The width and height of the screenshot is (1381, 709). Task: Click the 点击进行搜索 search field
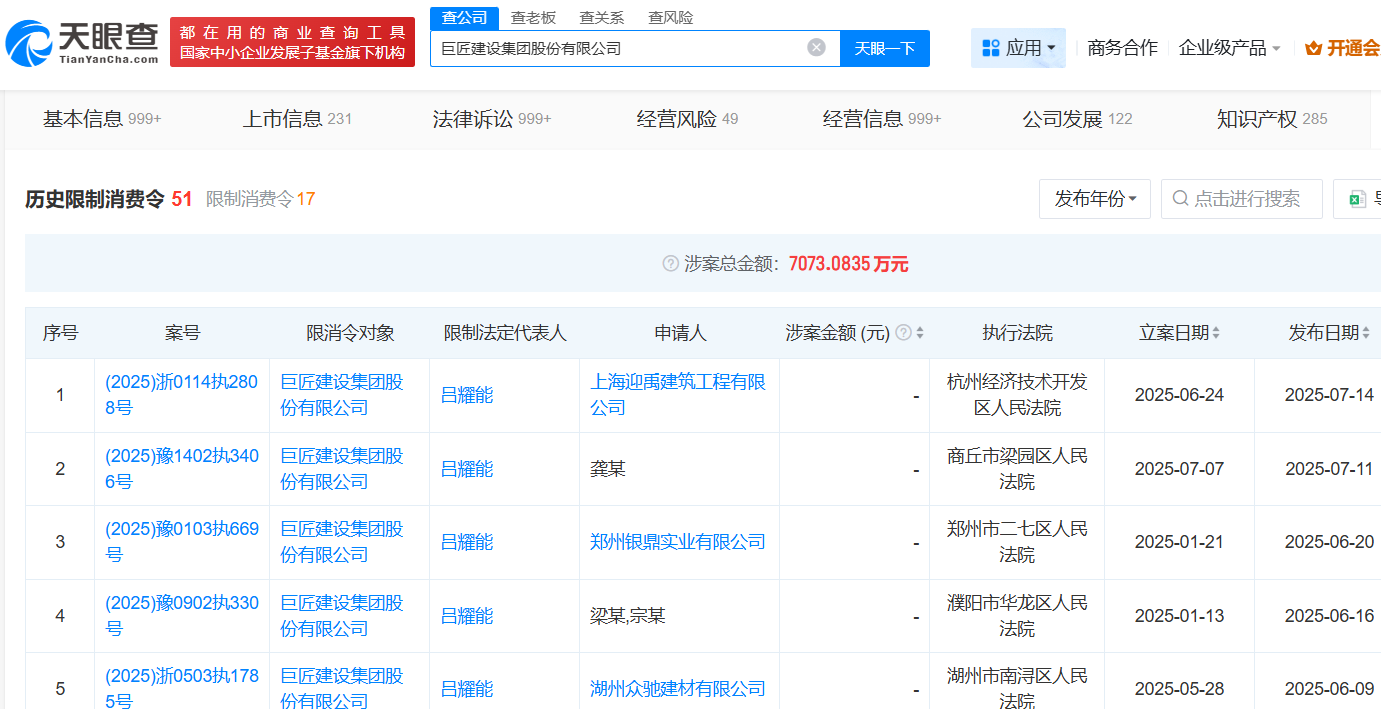point(1245,199)
